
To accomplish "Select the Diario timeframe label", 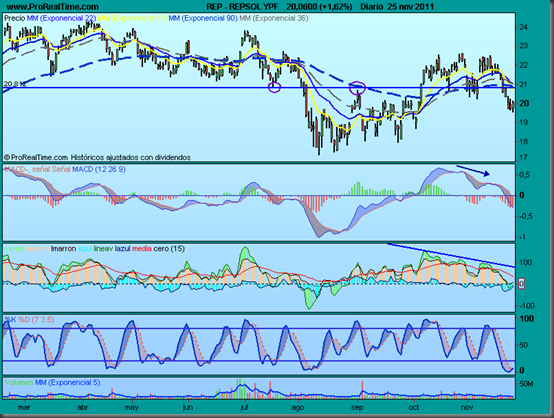I will (372, 6).
